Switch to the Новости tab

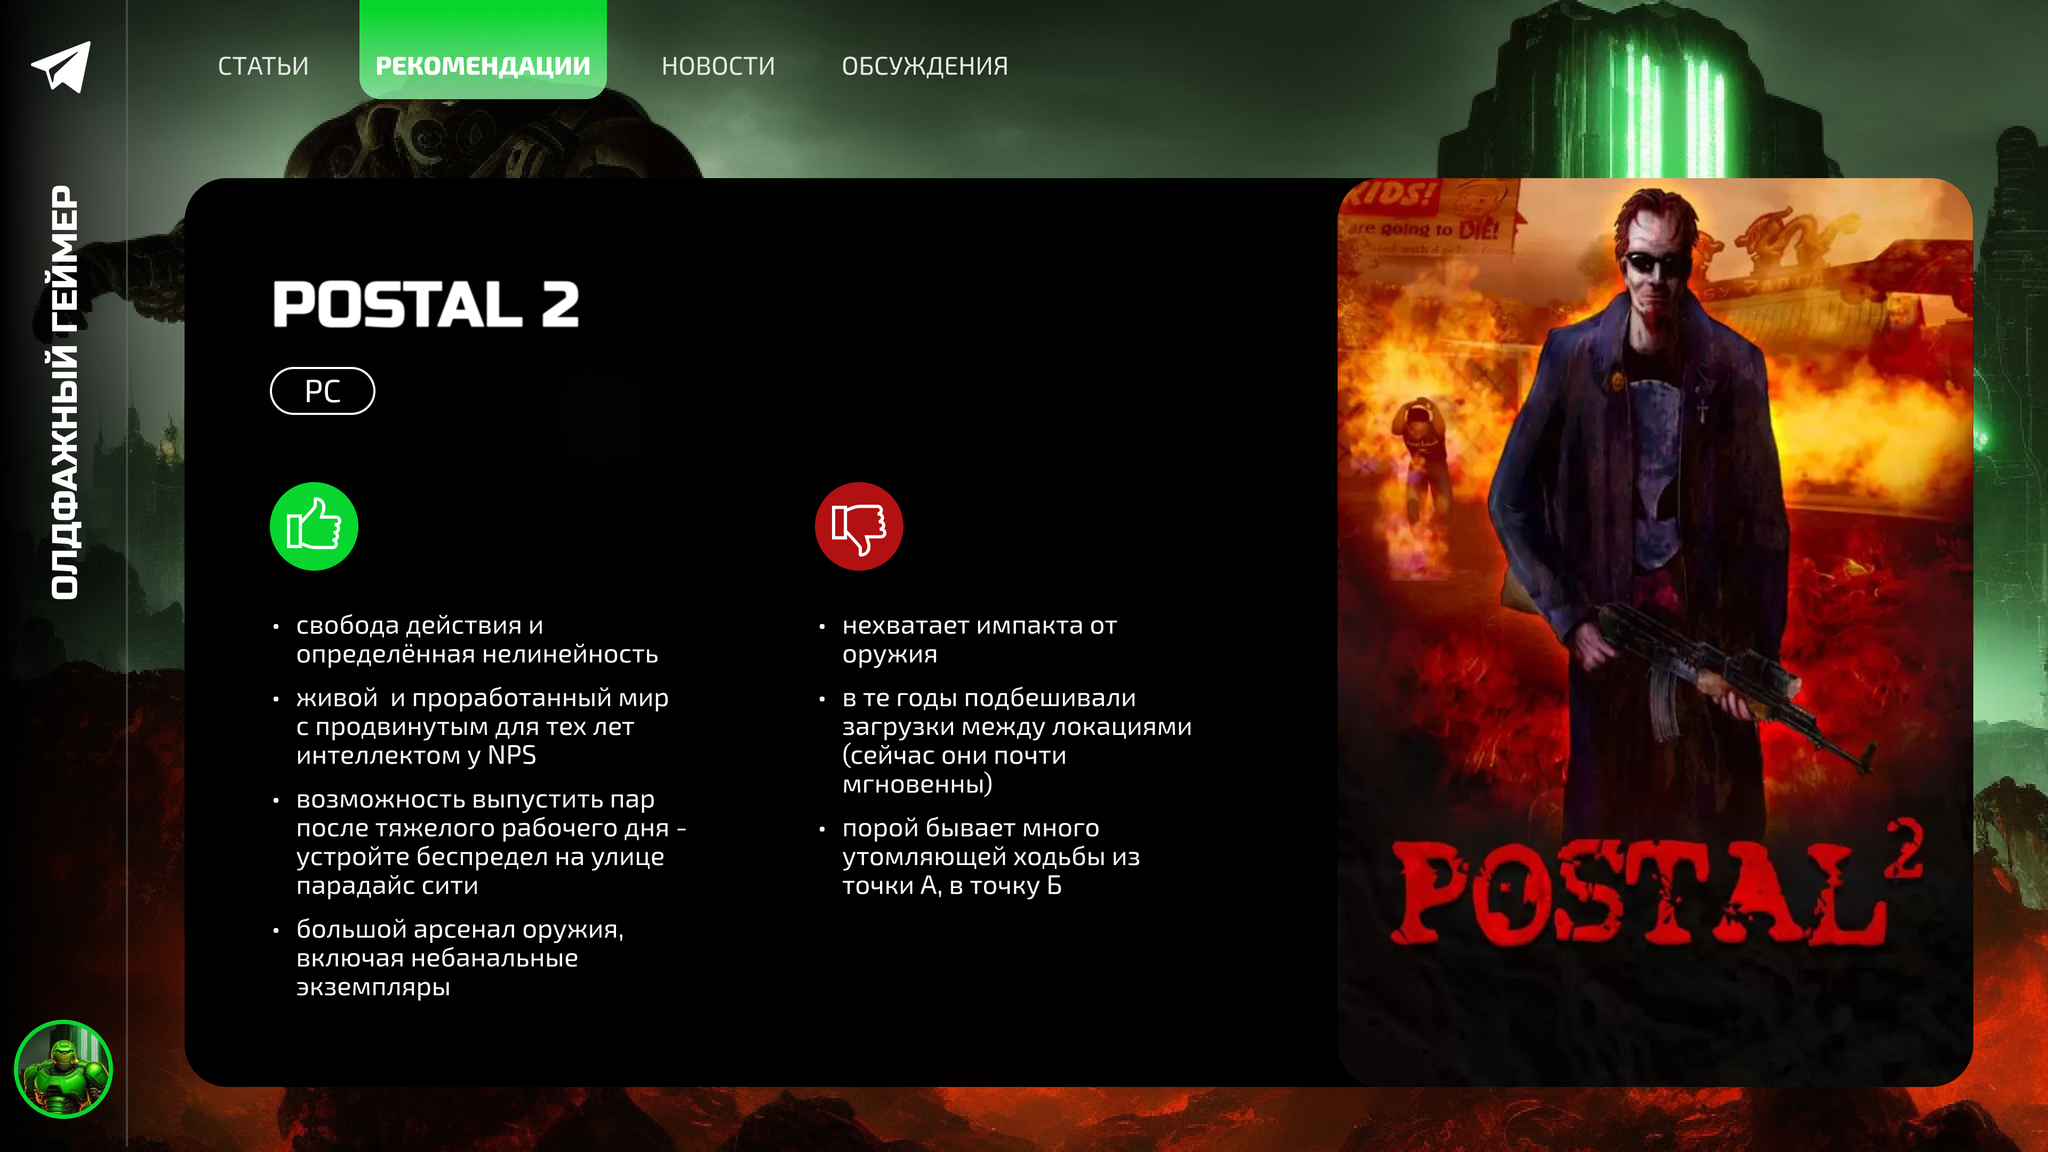point(718,66)
